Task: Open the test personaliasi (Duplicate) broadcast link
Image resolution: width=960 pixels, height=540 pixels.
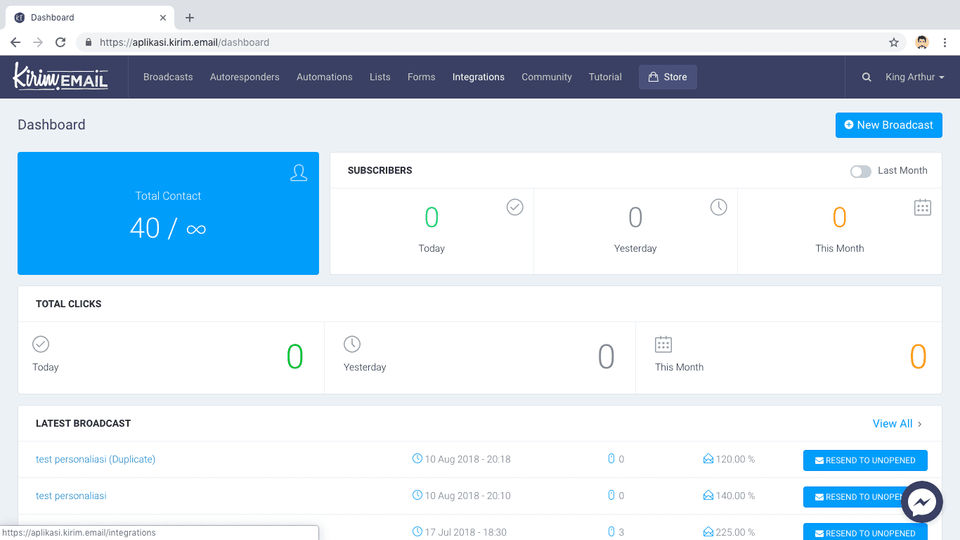Action: coord(96,459)
